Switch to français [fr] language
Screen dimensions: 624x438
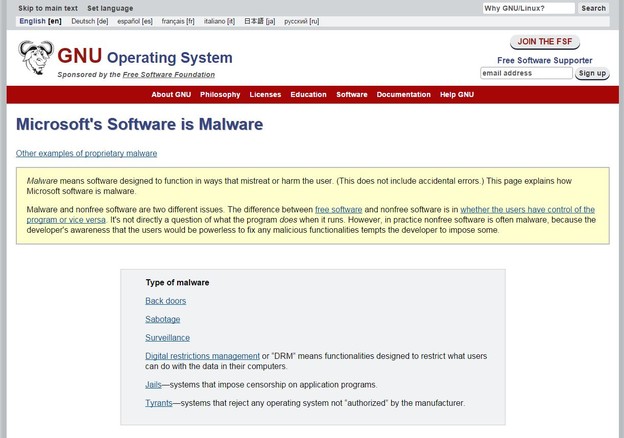tap(178, 21)
